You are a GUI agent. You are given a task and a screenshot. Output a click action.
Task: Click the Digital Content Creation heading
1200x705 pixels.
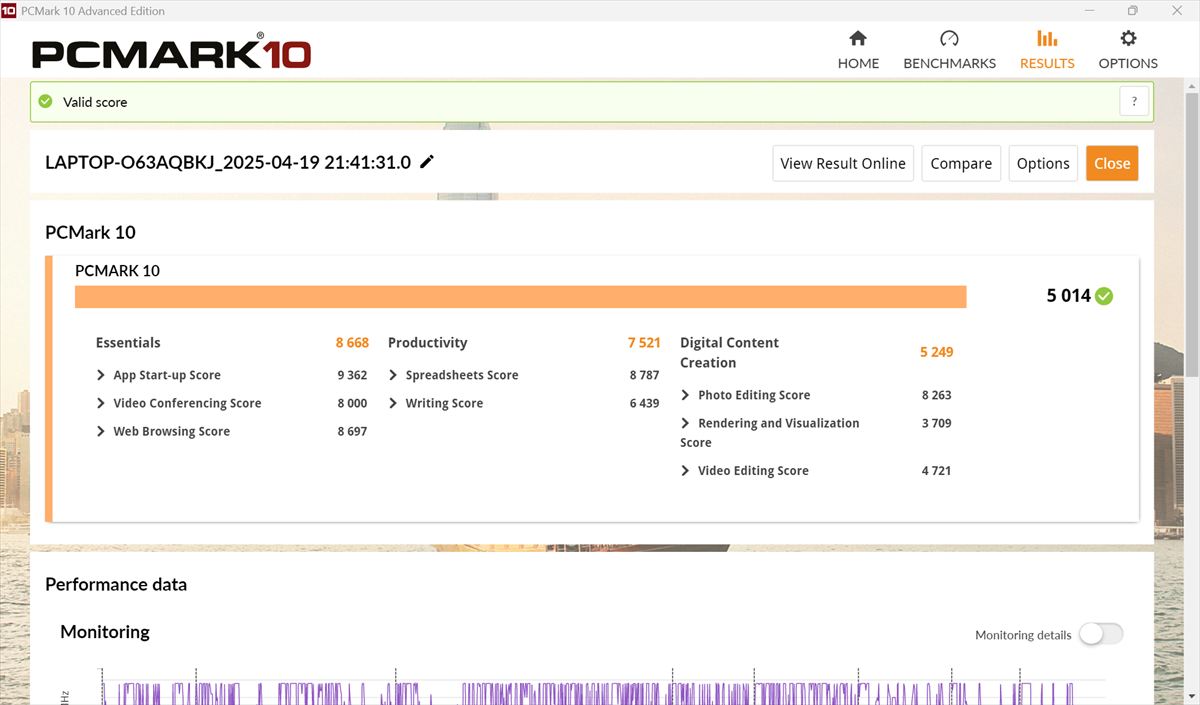click(729, 352)
